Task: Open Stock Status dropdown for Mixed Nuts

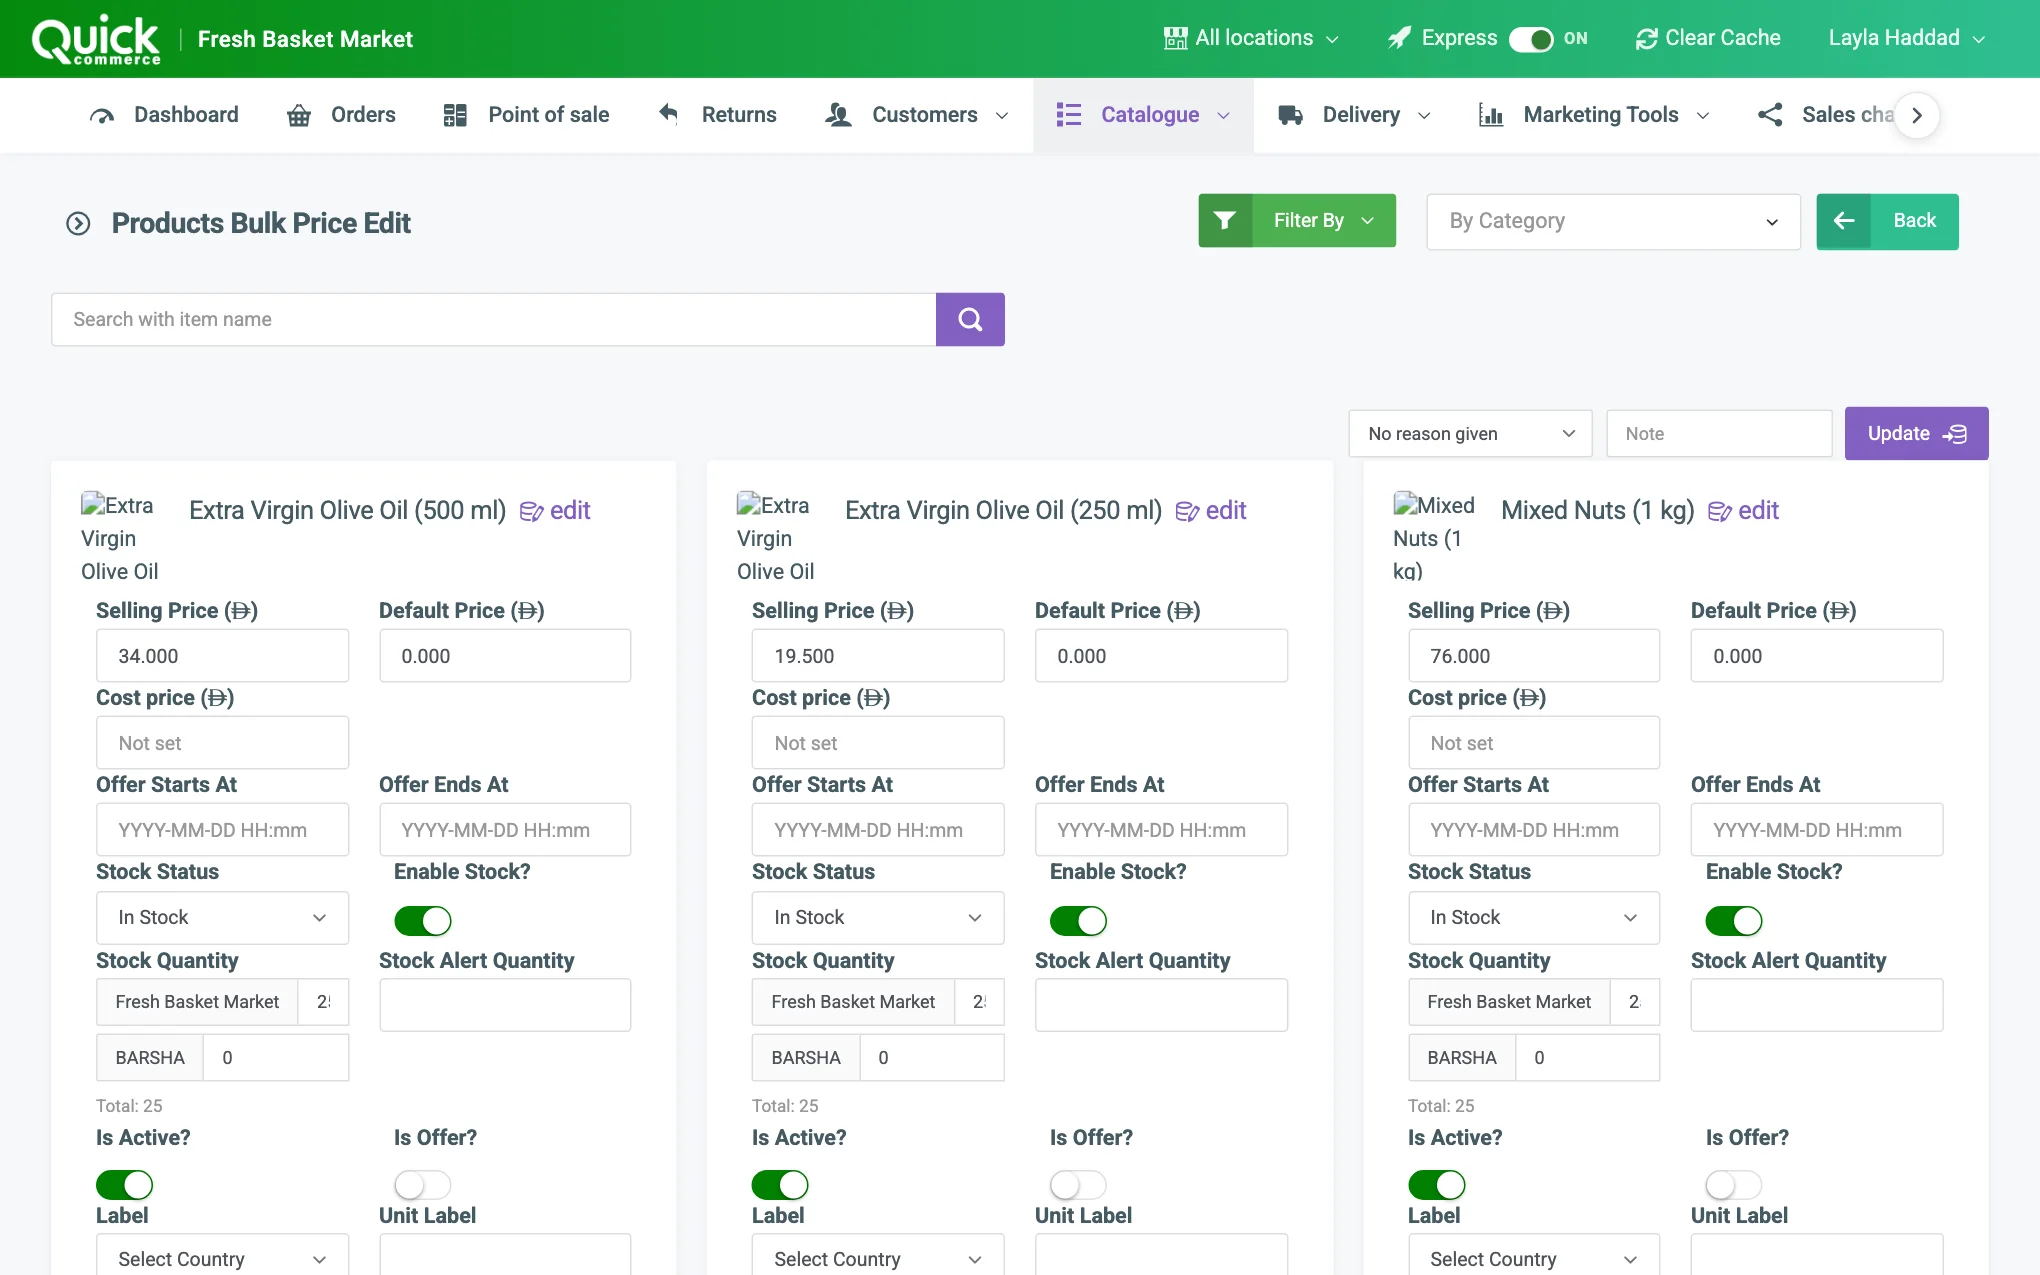Action: (1534, 918)
